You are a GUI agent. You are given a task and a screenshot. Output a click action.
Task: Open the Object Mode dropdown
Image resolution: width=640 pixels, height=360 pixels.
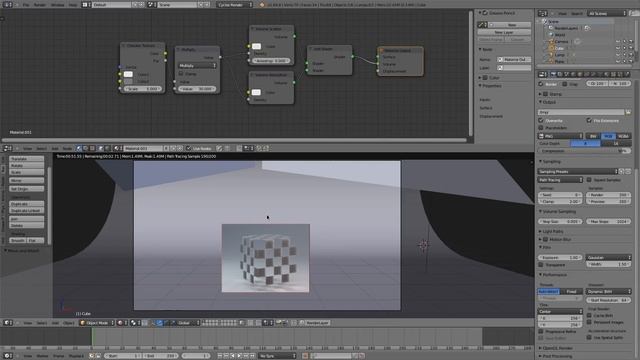97,322
